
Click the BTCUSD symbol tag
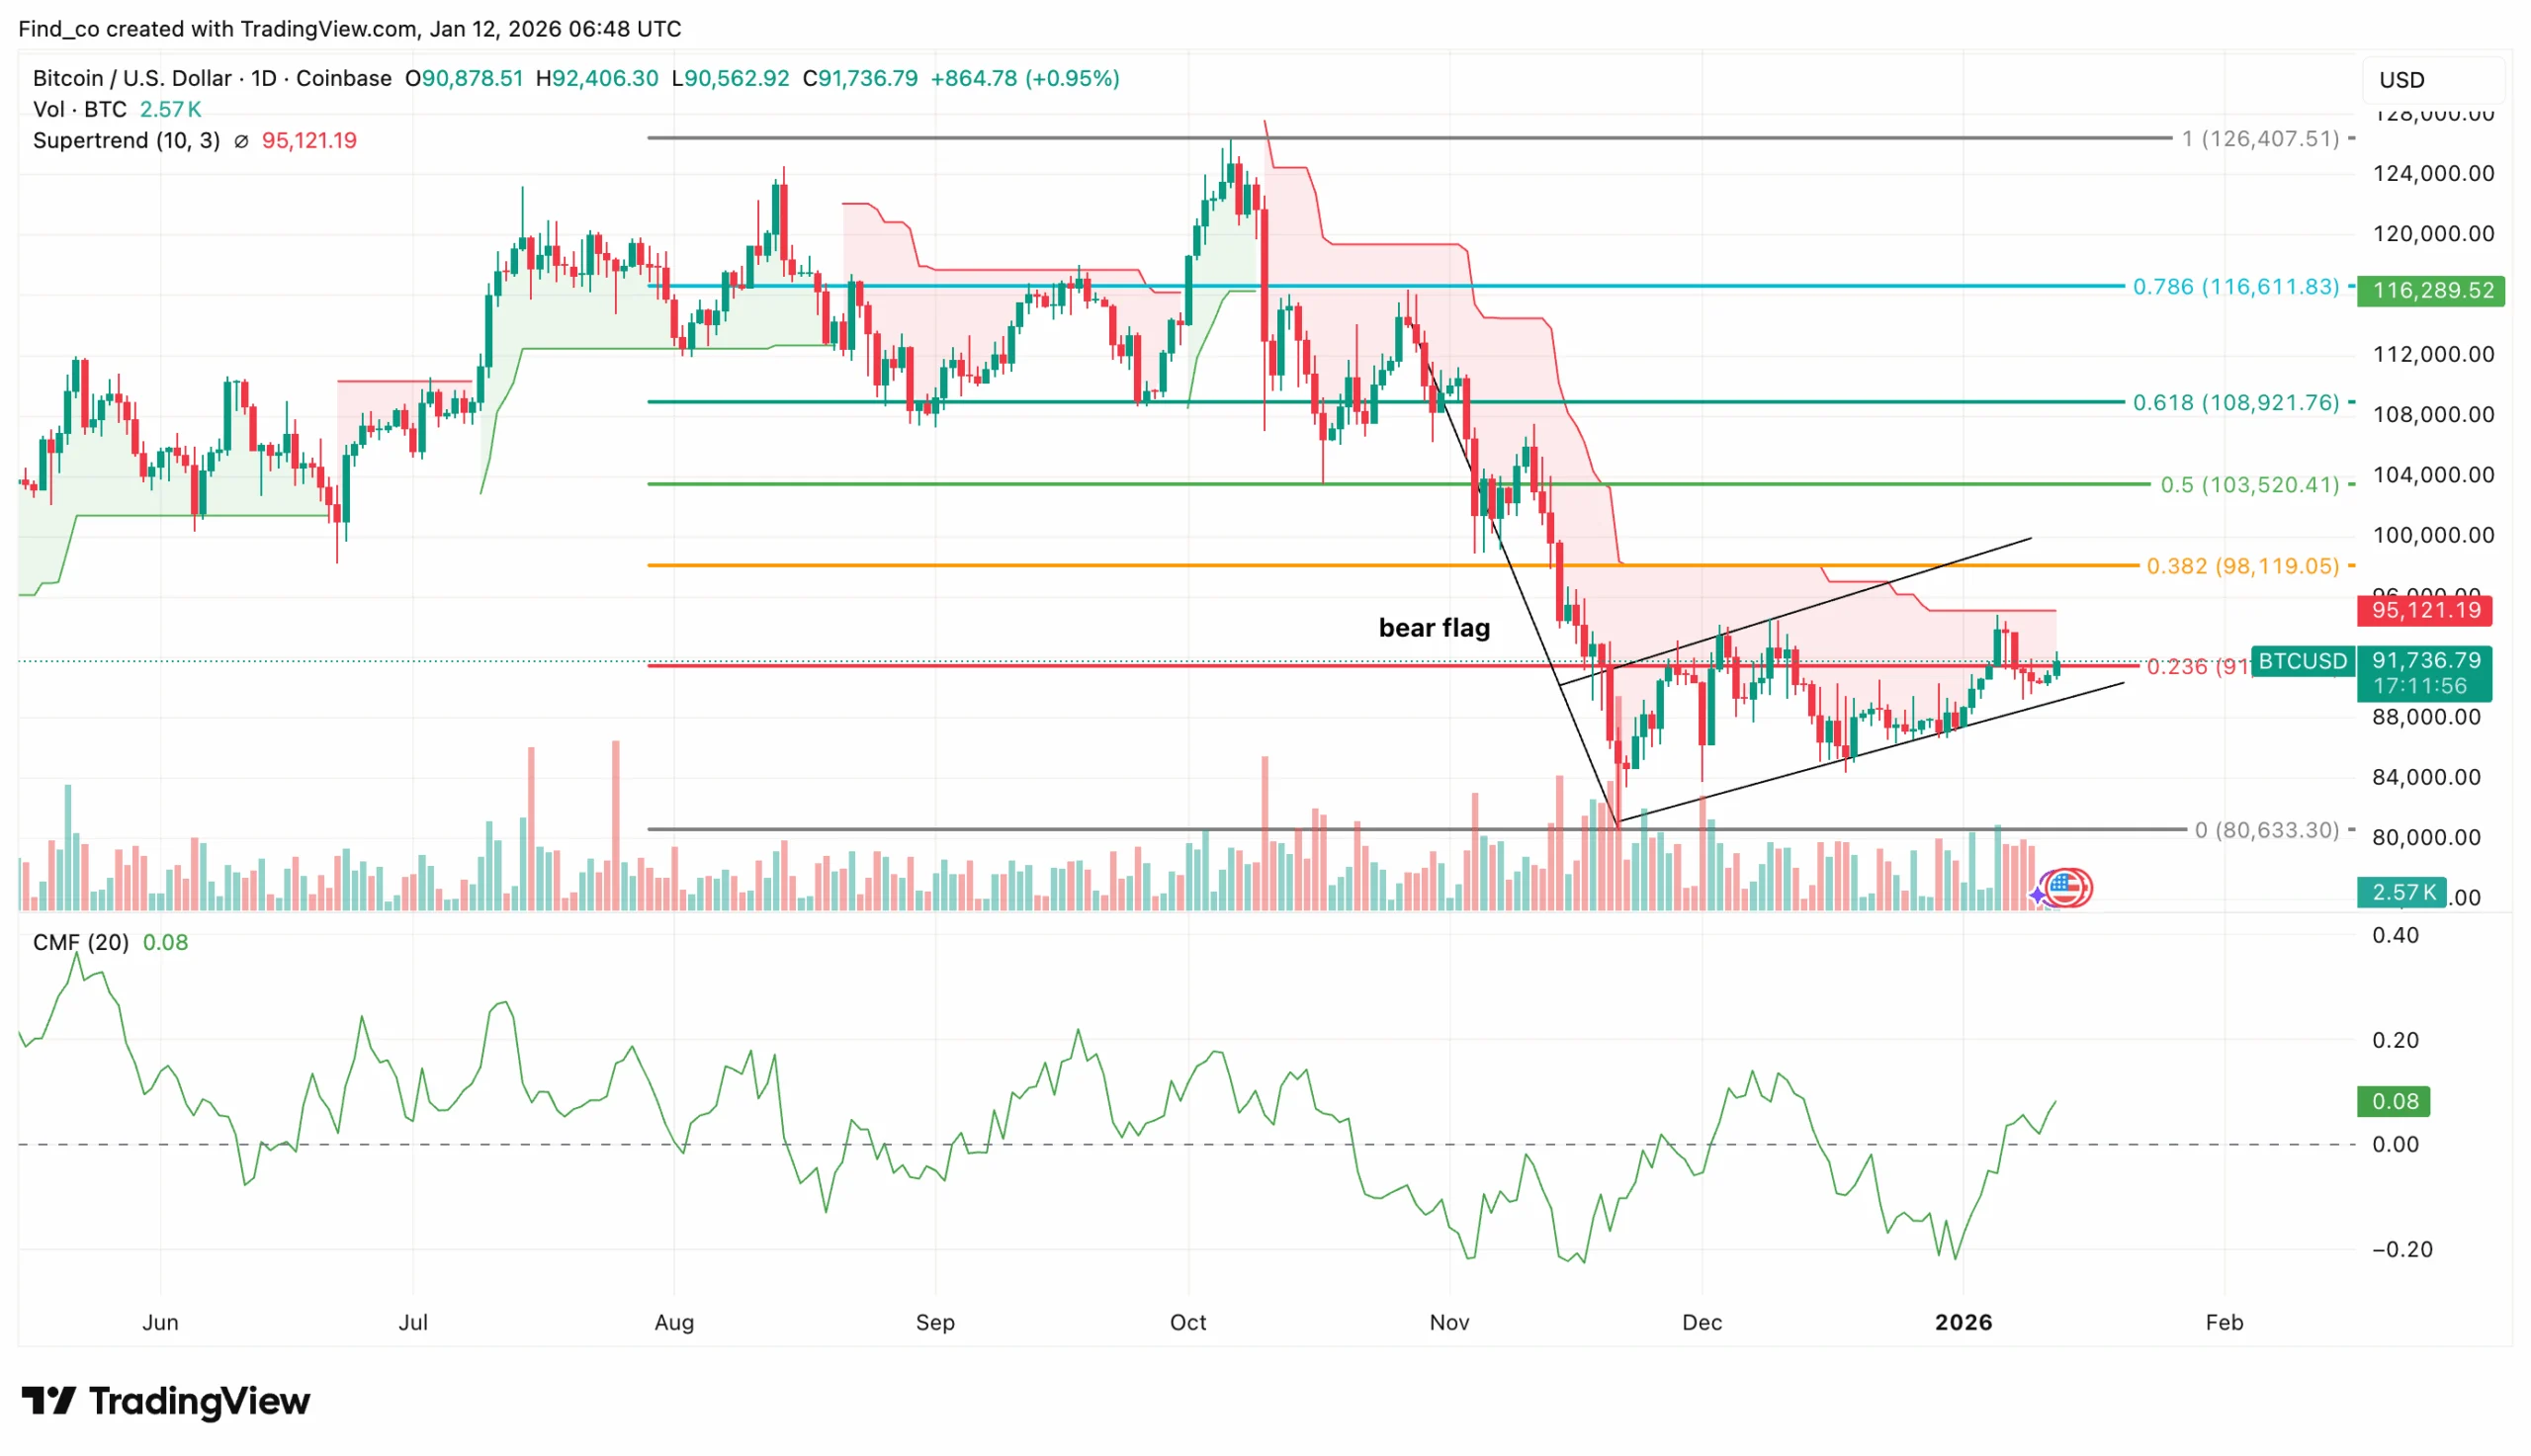coord(2302,661)
